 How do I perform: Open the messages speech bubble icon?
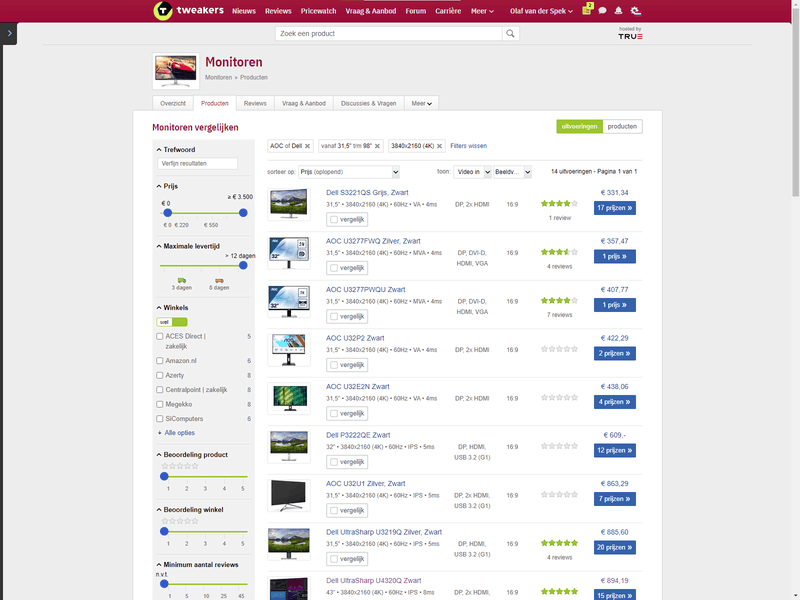[603, 11]
